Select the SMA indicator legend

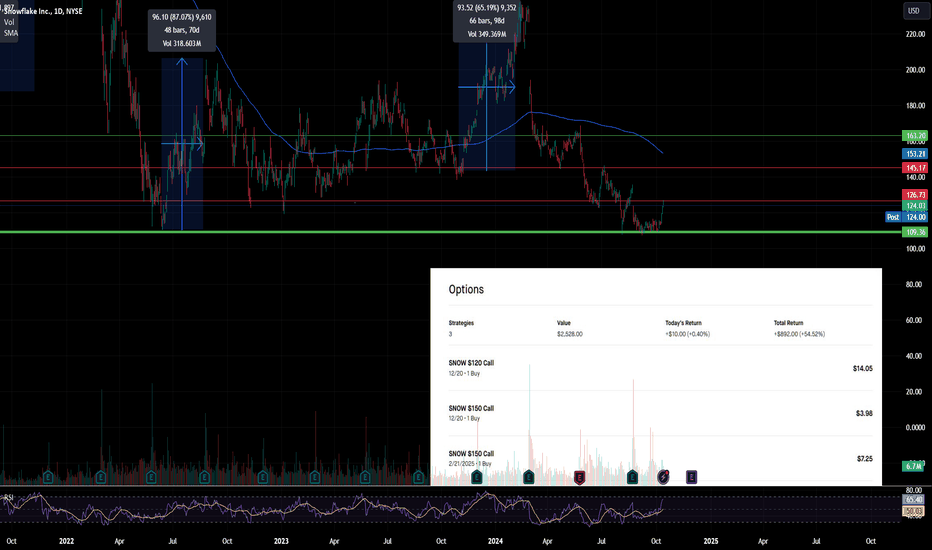[11, 33]
